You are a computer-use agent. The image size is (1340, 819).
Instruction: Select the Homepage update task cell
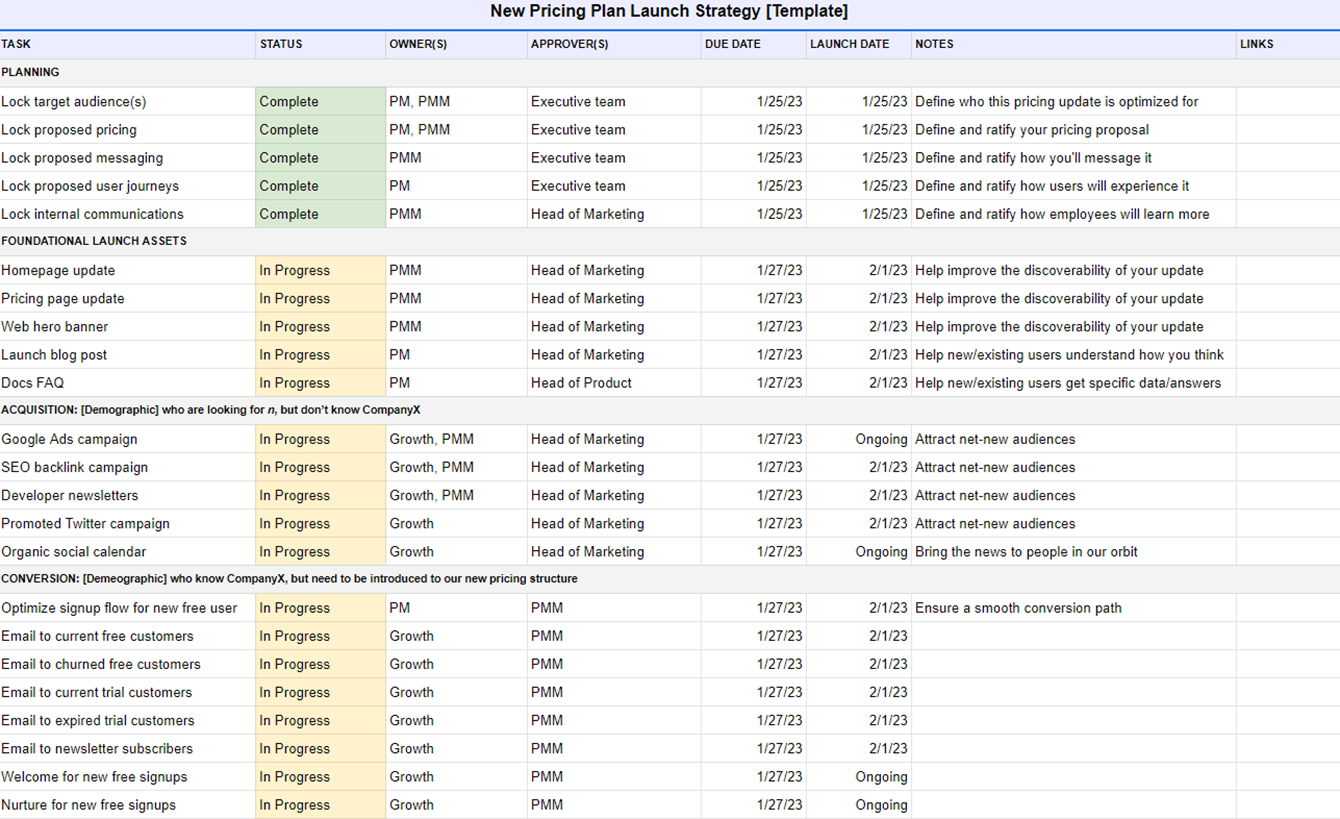[128, 271]
